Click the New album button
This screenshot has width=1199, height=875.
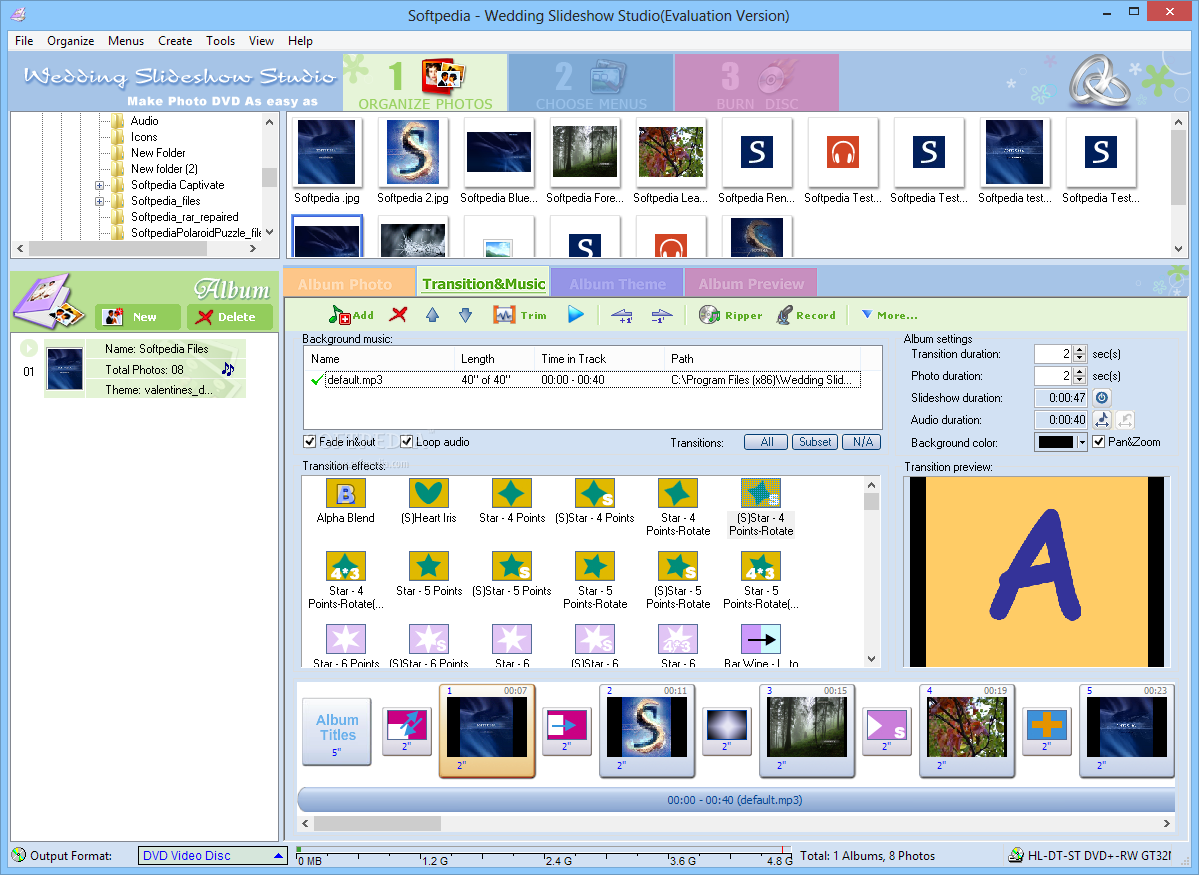point(138,317)
